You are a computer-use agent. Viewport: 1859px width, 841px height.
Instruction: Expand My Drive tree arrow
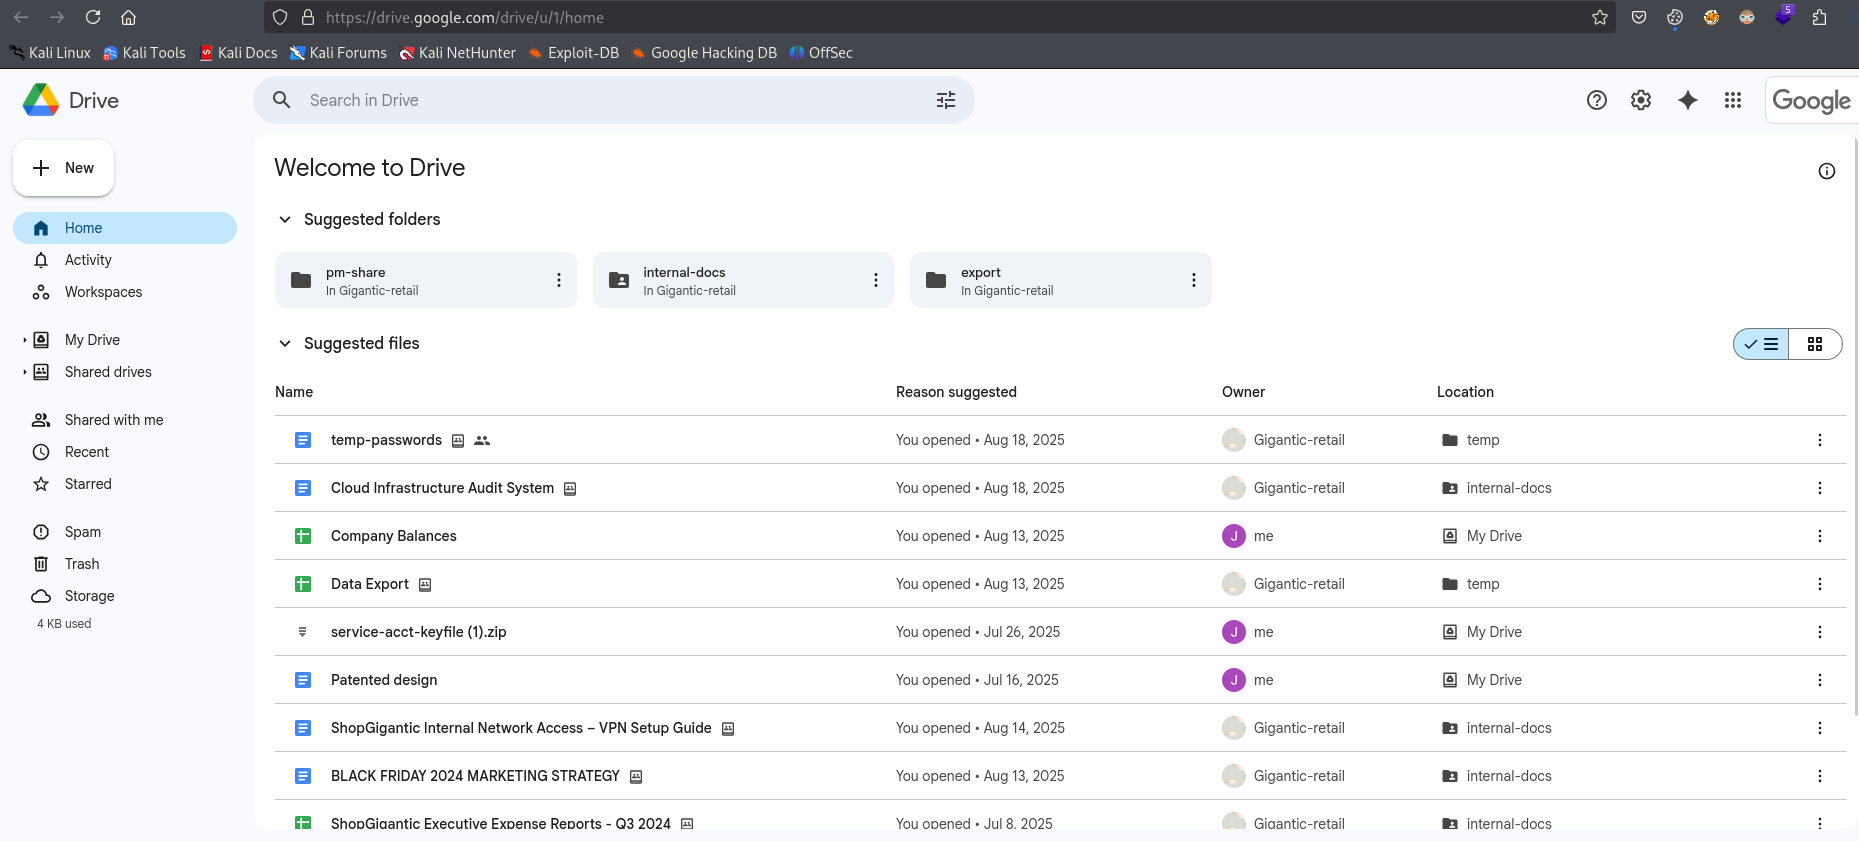[24, 340]
